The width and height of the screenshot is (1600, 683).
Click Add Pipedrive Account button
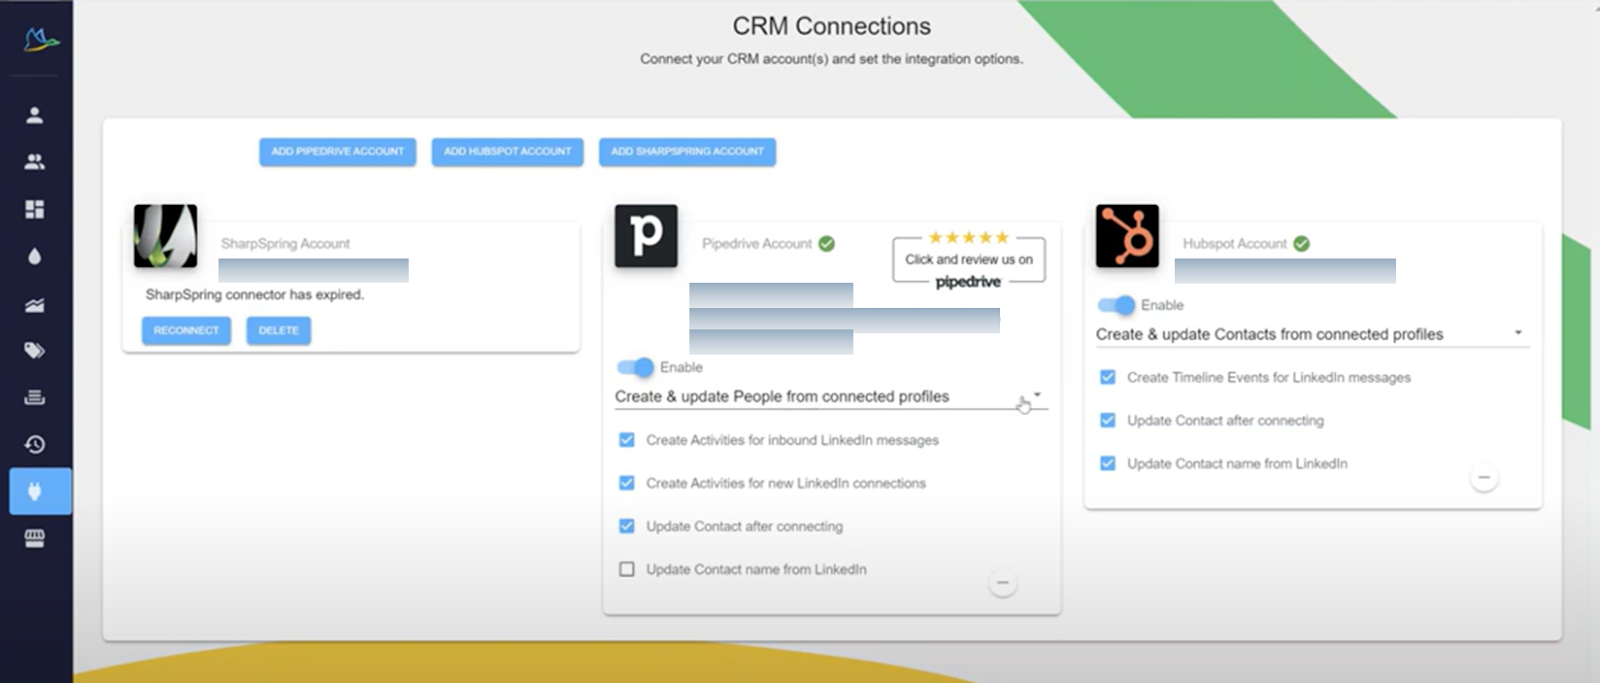pos(338,152)
